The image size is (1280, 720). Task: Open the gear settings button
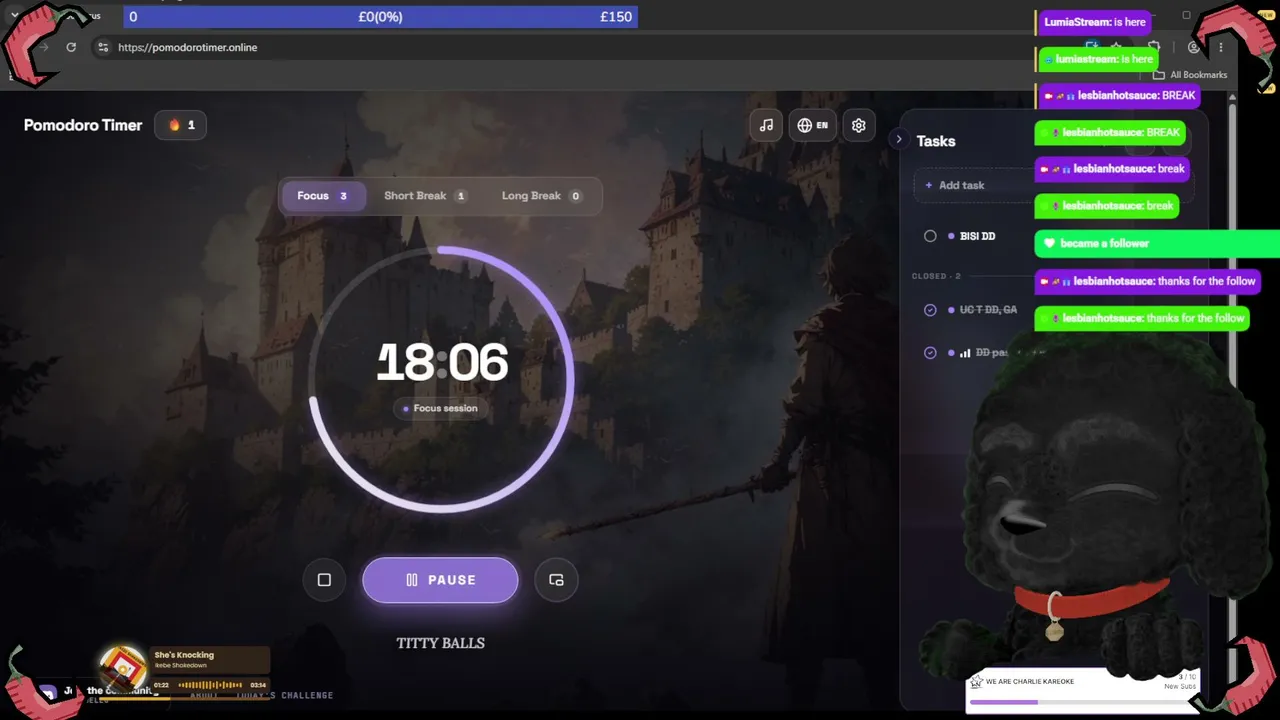[x=858, y=125]
